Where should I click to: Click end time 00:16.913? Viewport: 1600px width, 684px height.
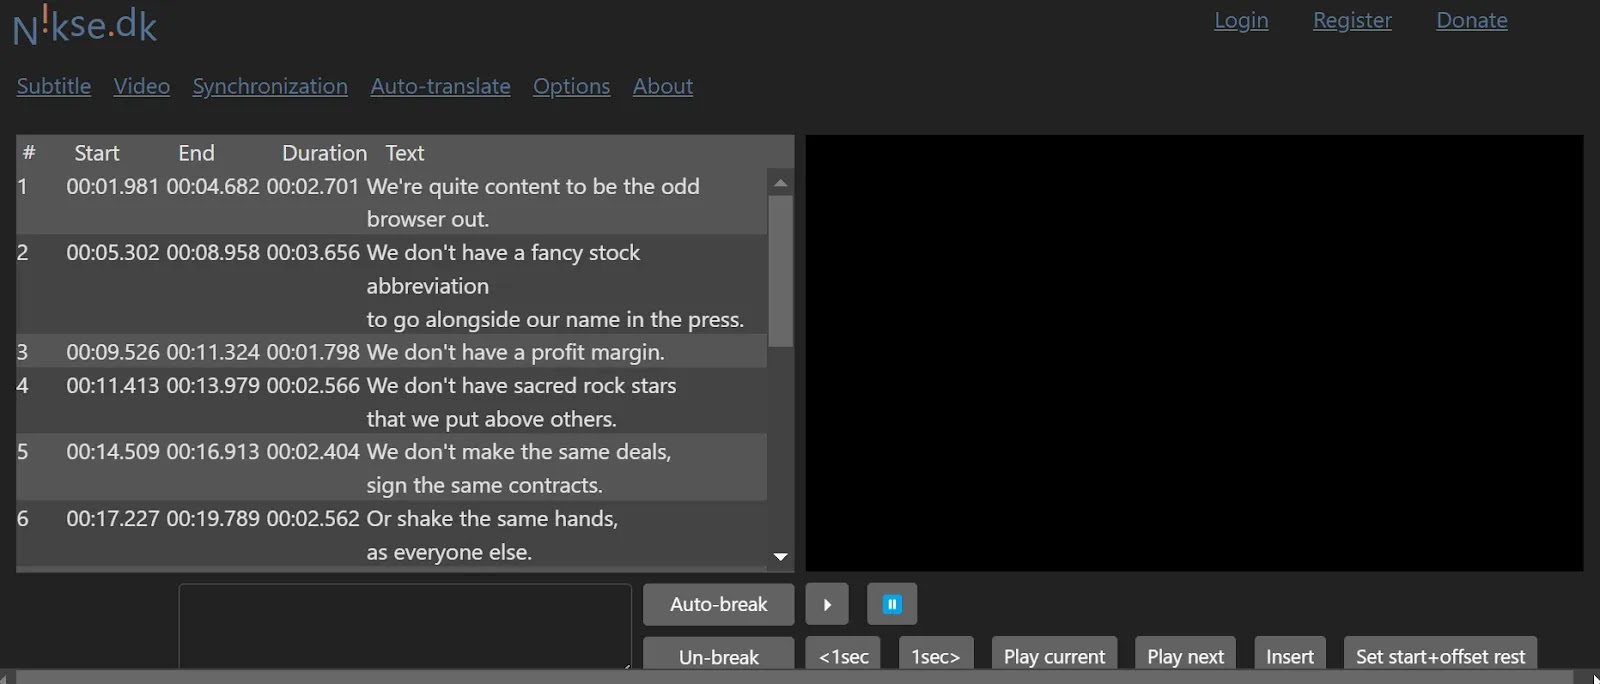[213, 451]
